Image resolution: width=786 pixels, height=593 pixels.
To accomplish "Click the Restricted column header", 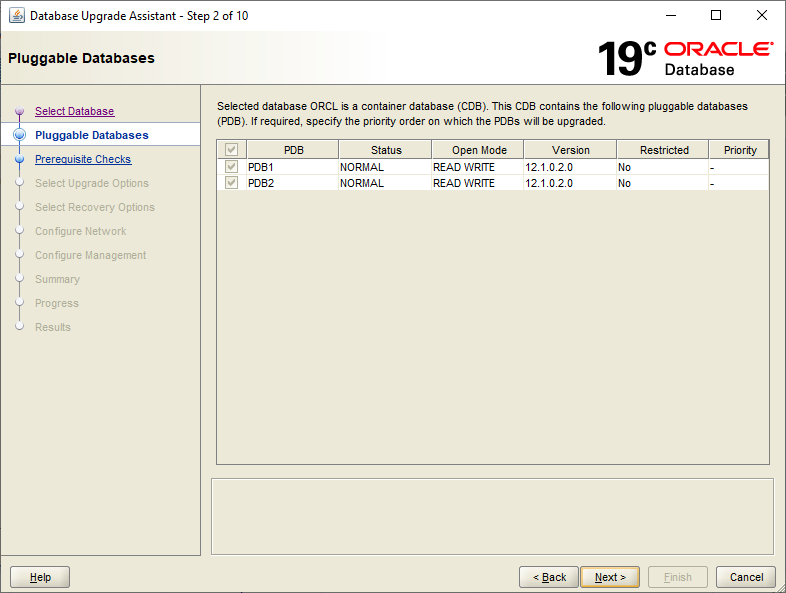I will pyautogui.click(x=663, y=149).
